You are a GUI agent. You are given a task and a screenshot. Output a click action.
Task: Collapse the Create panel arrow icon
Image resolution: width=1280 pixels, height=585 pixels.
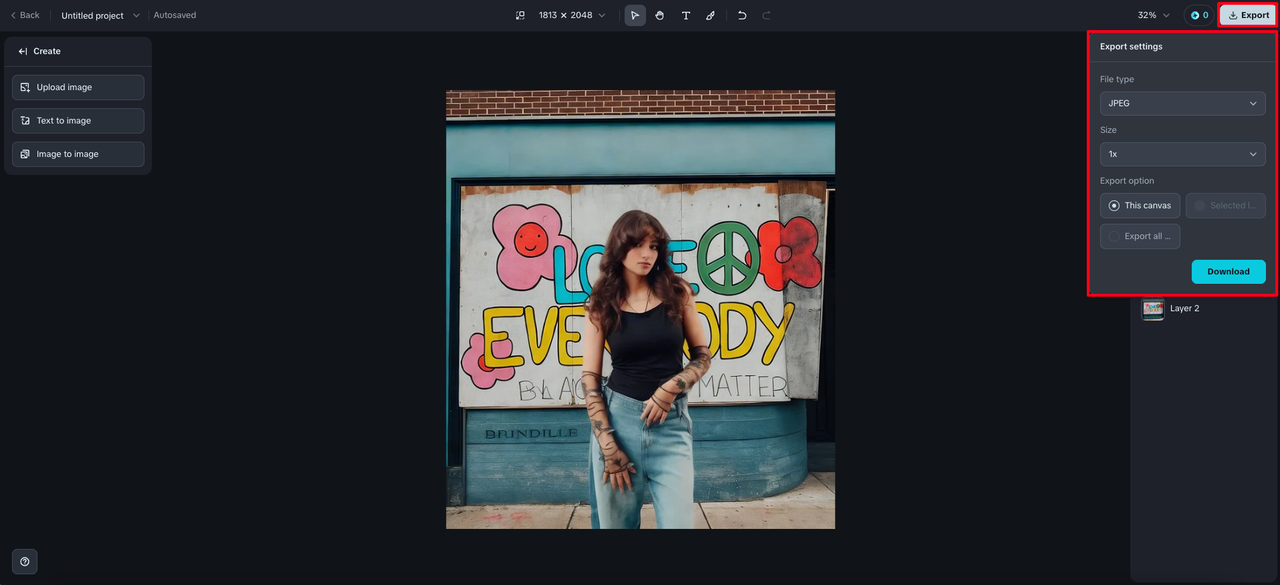[23, 51]
